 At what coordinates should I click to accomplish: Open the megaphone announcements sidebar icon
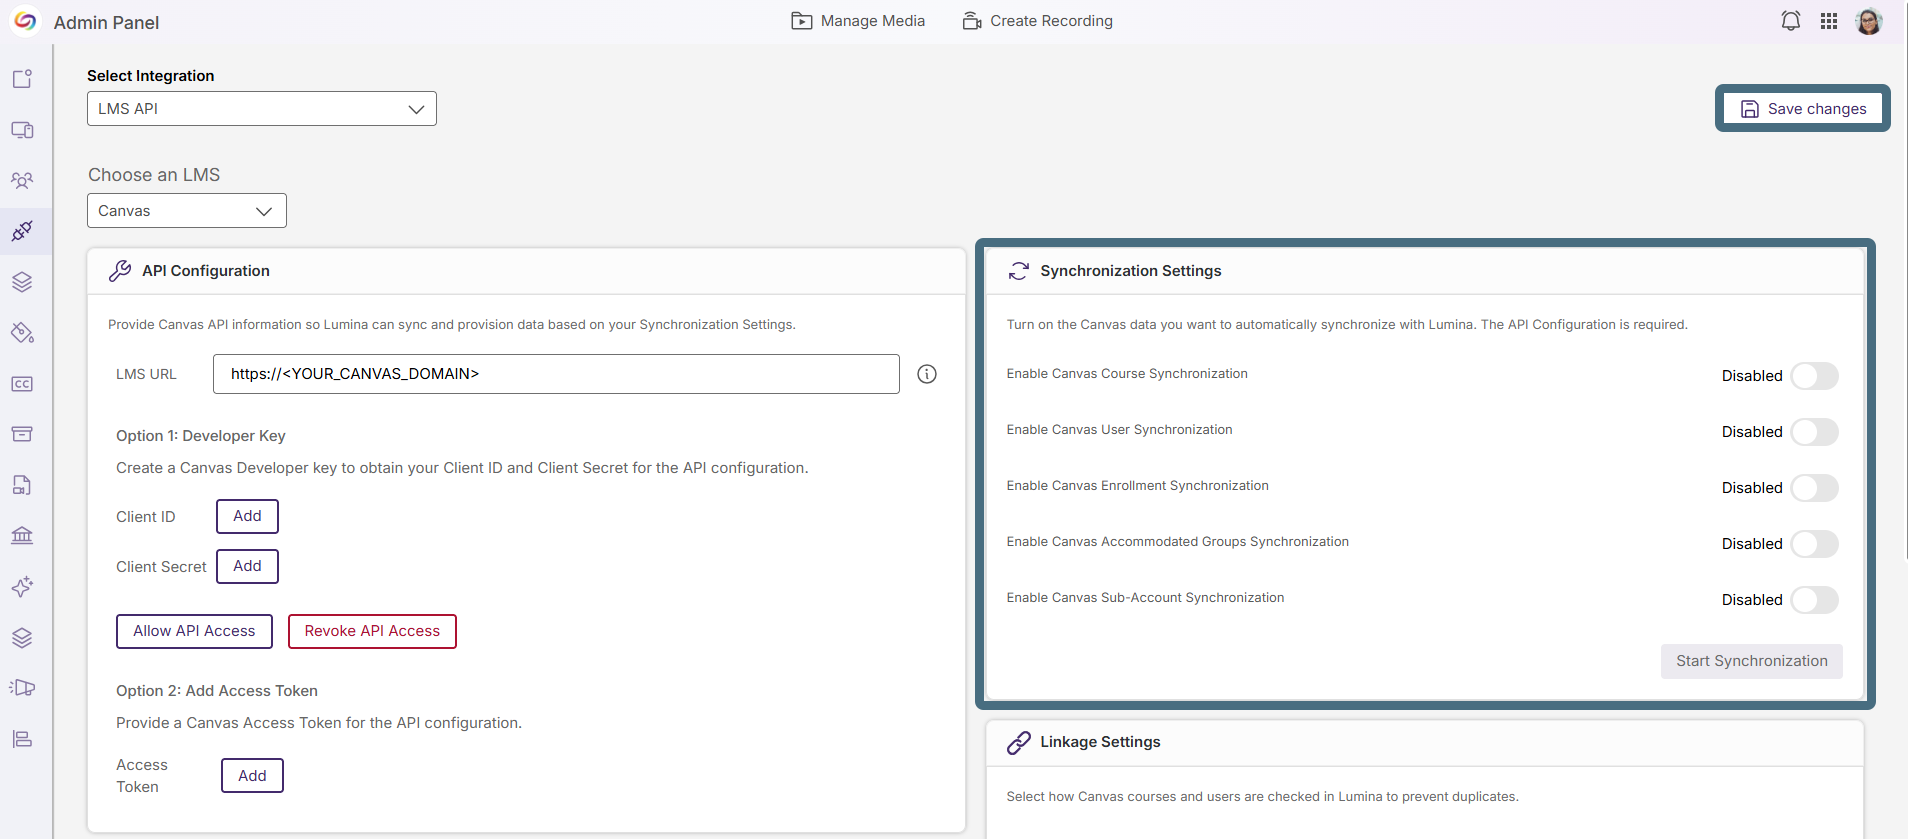tap(22, 688)
